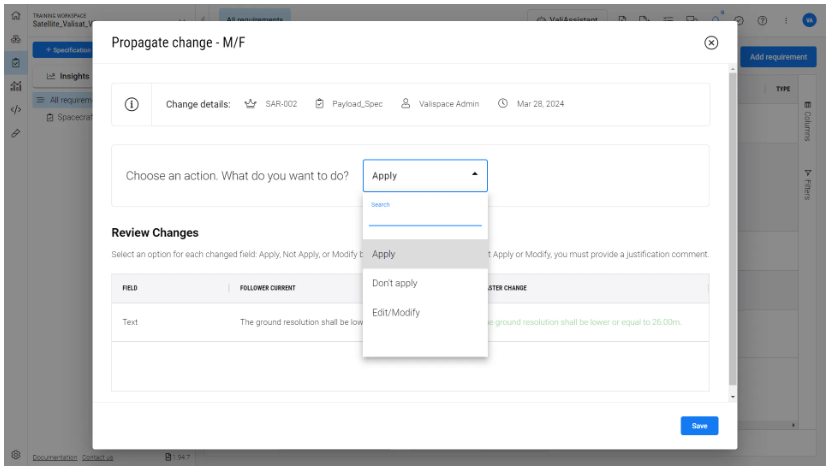Image resolution: width=832 pixels, height=468 pixels.
Task: Click the green master change text
Action: [584, 322]
